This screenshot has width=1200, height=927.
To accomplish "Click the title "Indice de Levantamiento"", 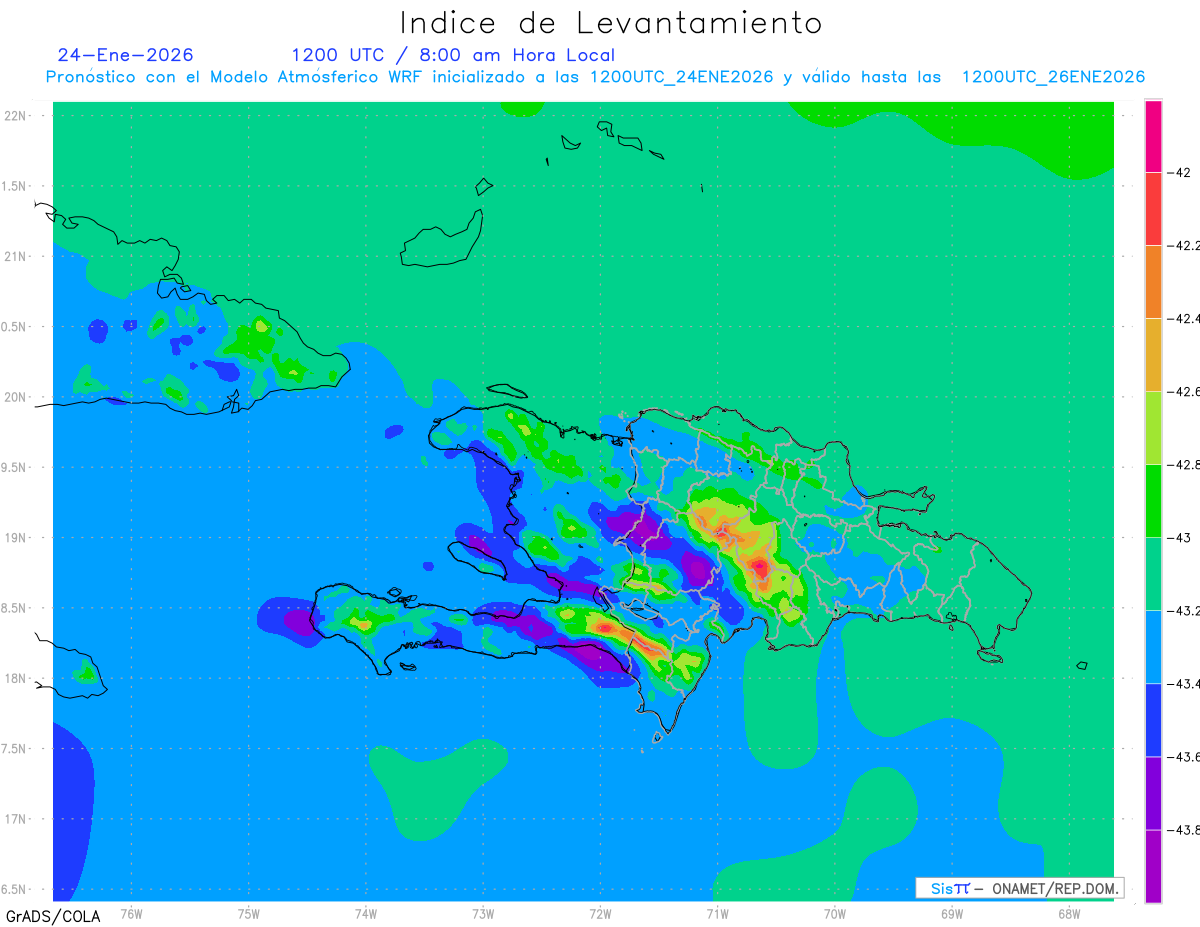I will click(611, 23).
